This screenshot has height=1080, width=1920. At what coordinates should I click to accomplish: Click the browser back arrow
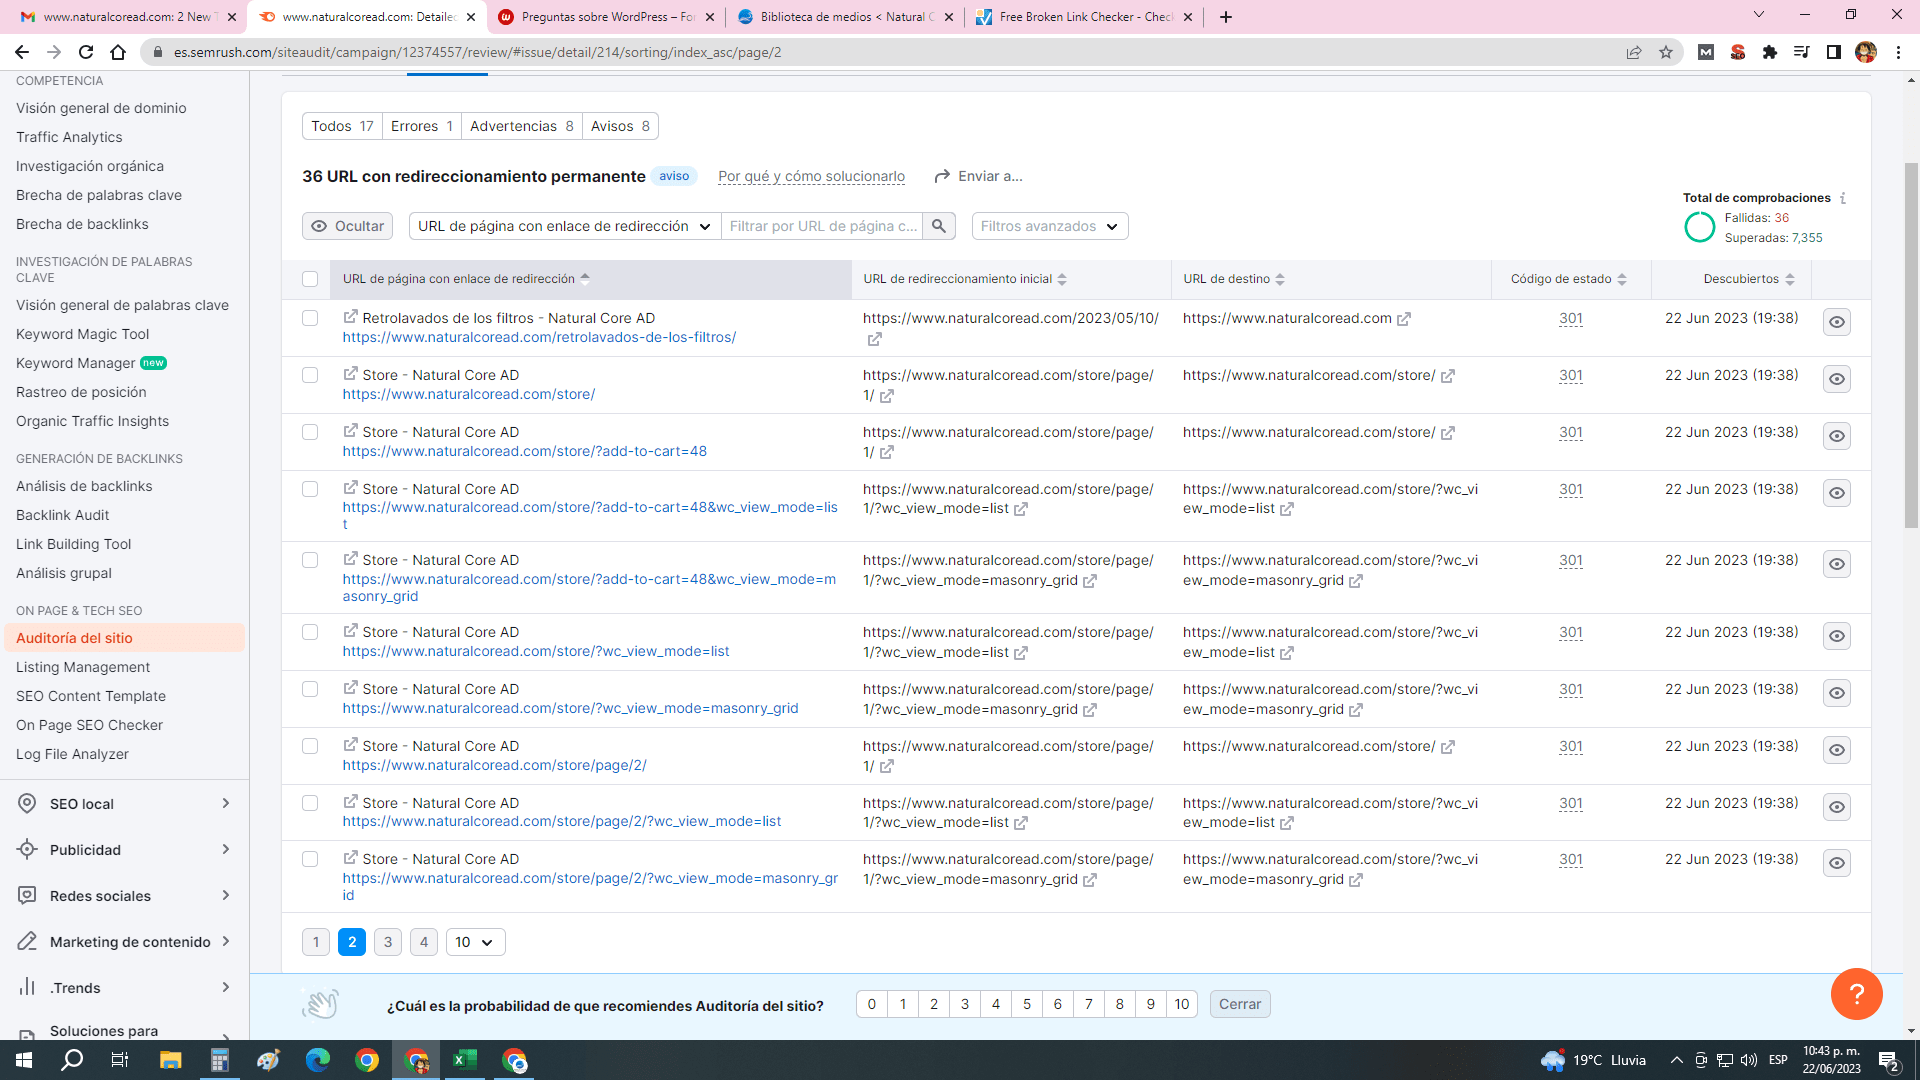pos(22,52)
